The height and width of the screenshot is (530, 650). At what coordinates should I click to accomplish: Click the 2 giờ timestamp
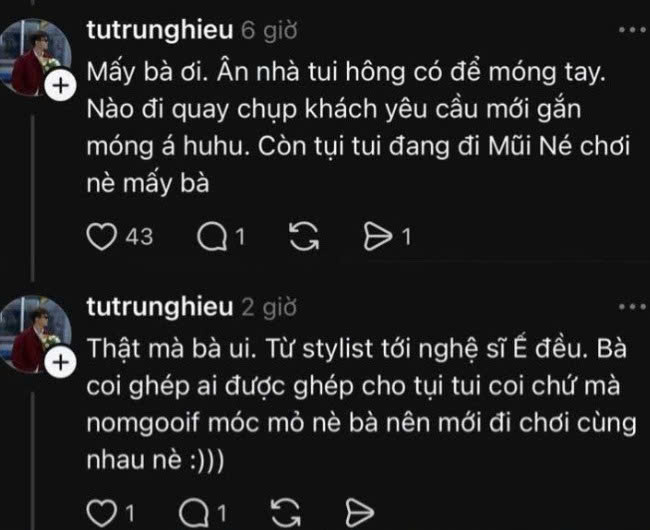(x=269, y=305)
